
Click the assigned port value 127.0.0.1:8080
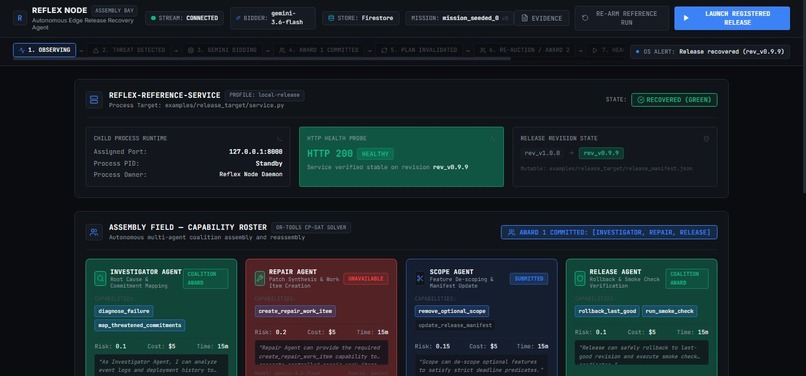(255, 152)
